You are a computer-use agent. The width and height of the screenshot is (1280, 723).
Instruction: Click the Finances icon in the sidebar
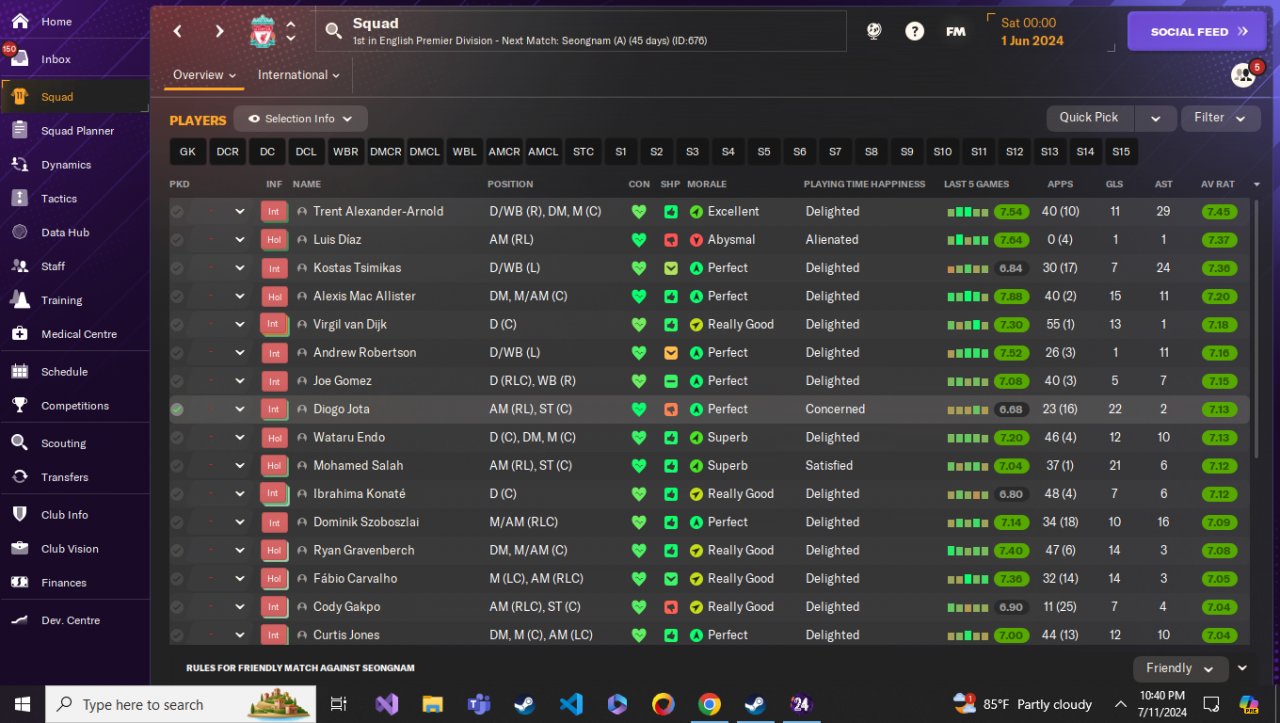pos(20,582)
